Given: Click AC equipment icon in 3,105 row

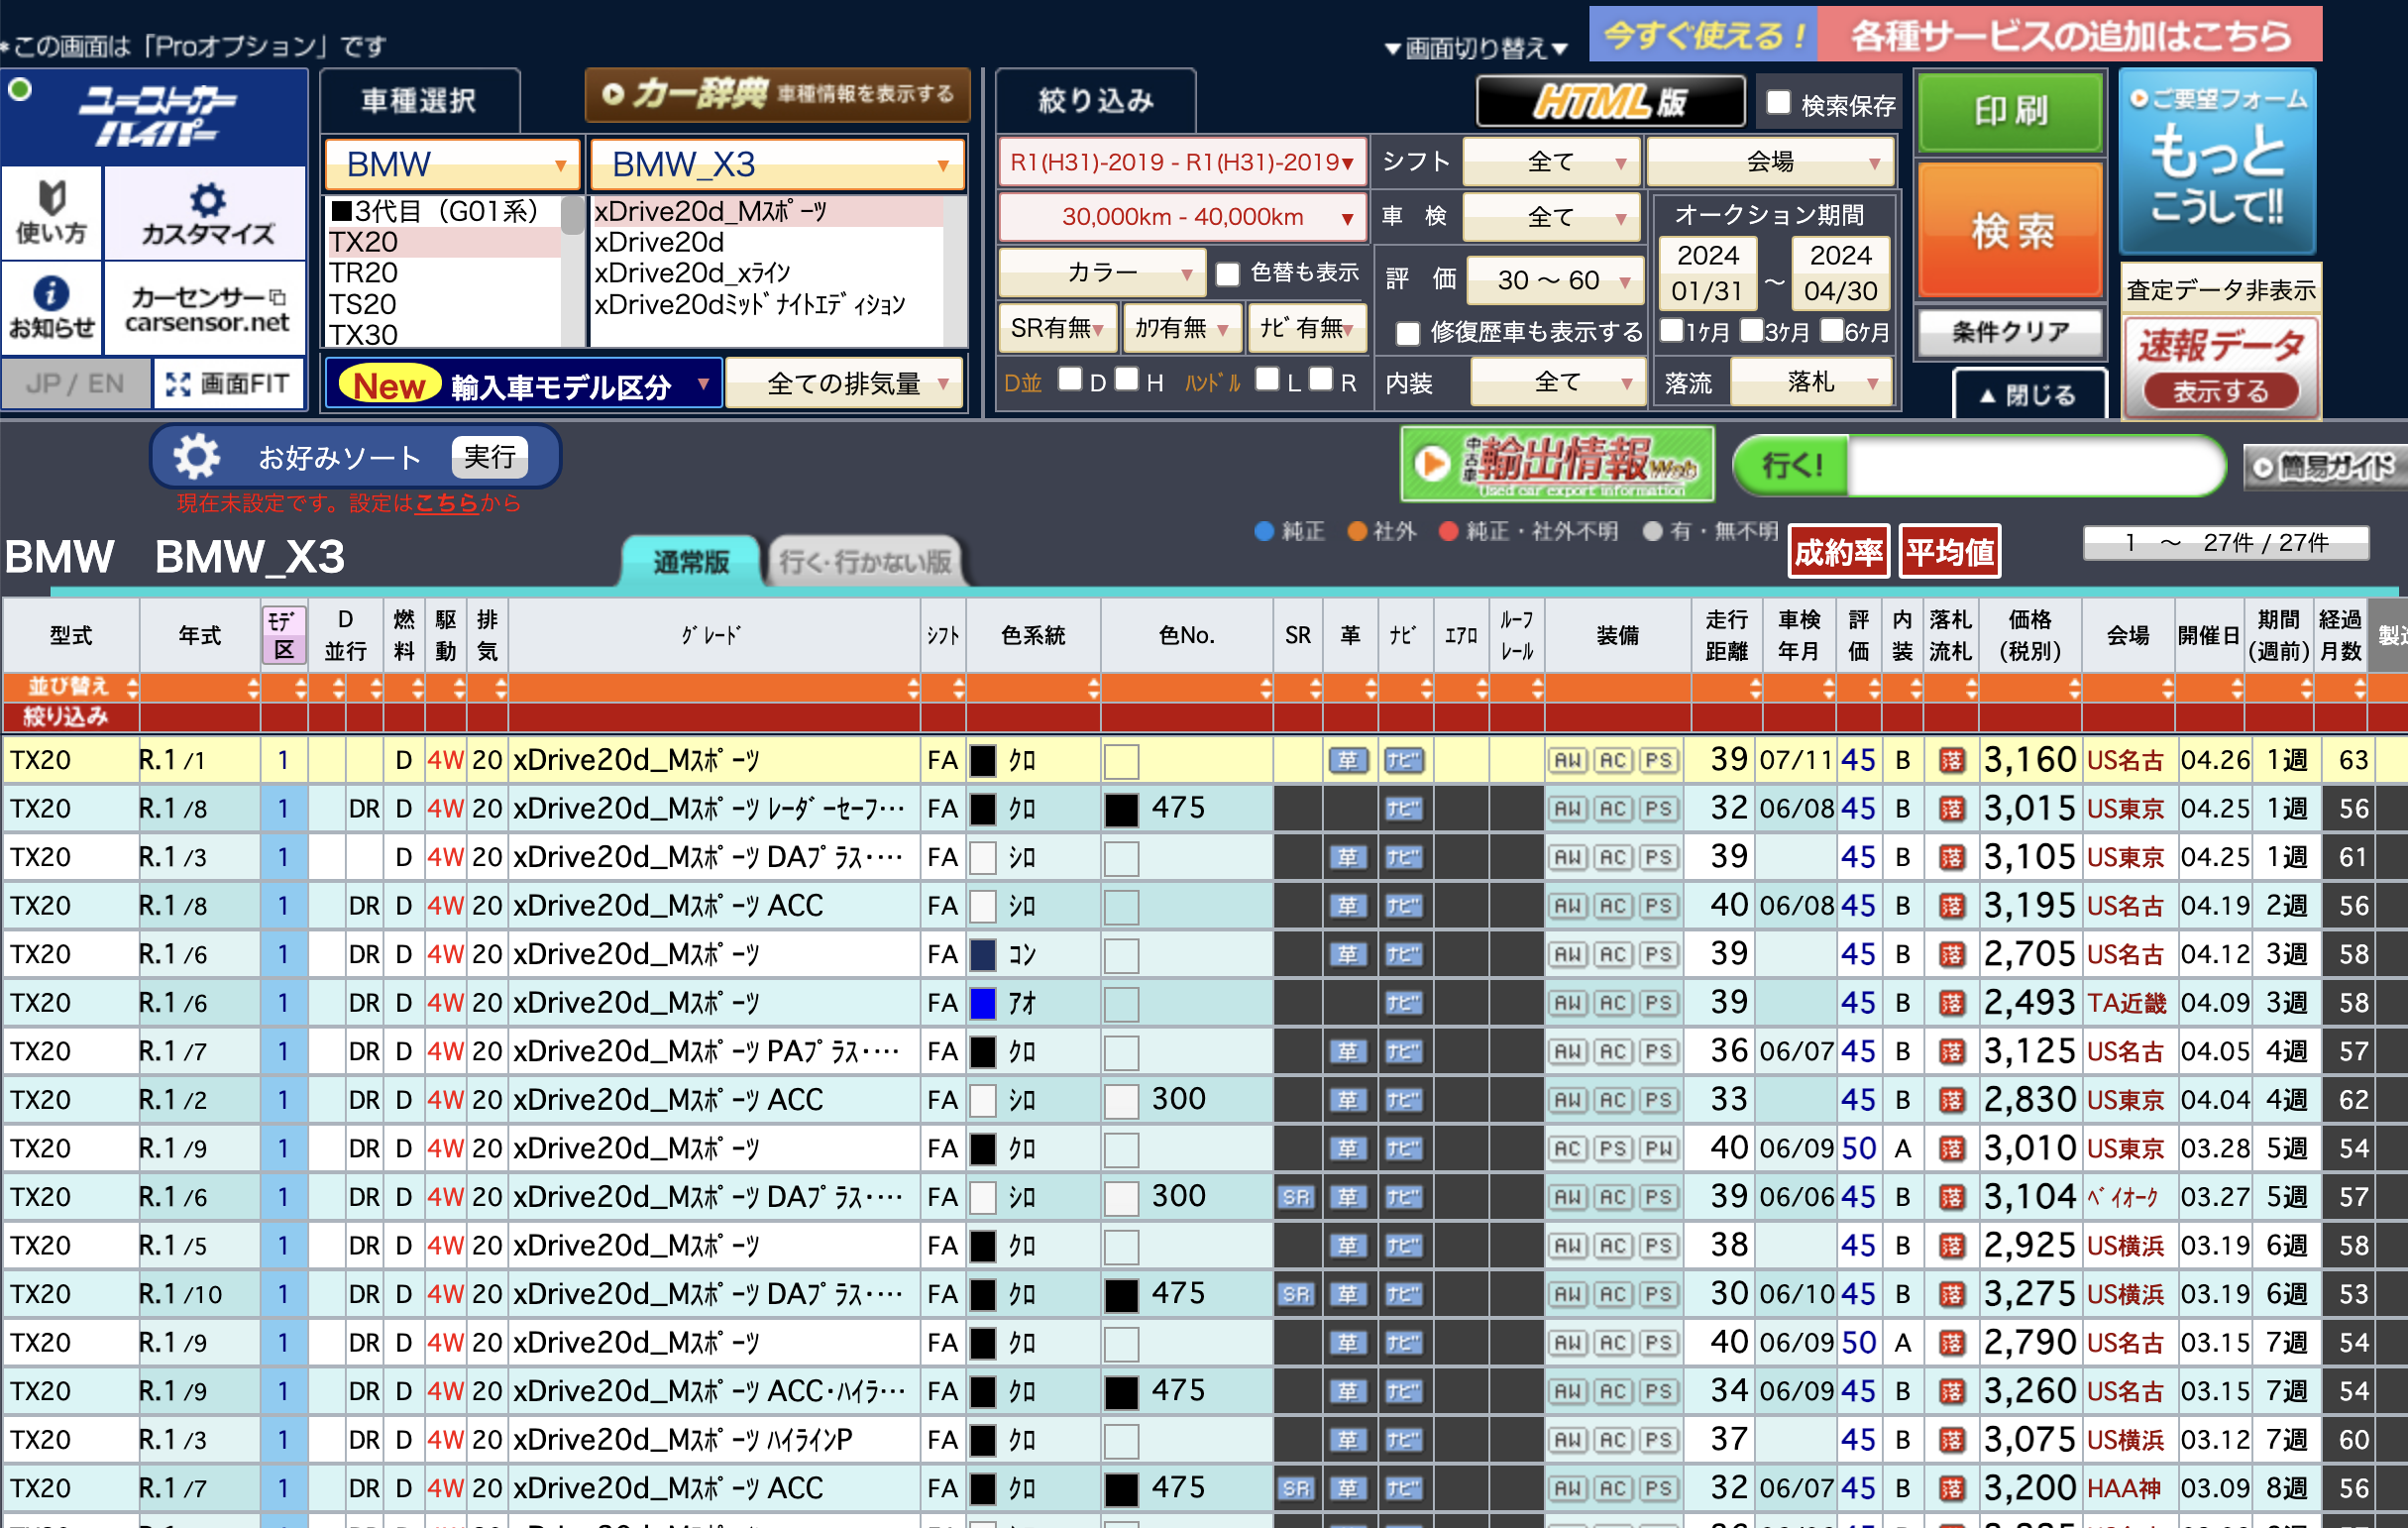Looking at the screenshot, I should 1612,857.
